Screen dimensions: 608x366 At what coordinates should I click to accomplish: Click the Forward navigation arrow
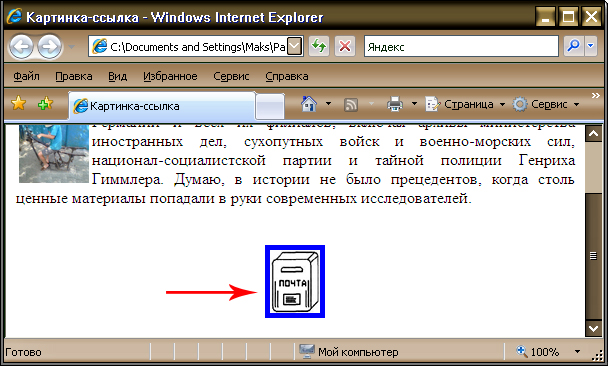click(49, 47)
